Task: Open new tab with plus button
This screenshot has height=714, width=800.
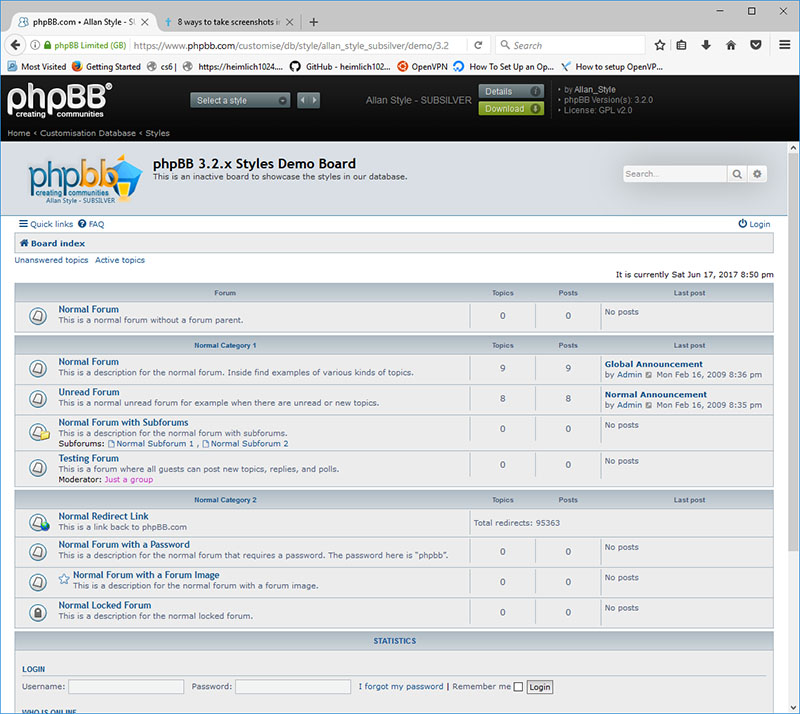Action: point(314,22)
